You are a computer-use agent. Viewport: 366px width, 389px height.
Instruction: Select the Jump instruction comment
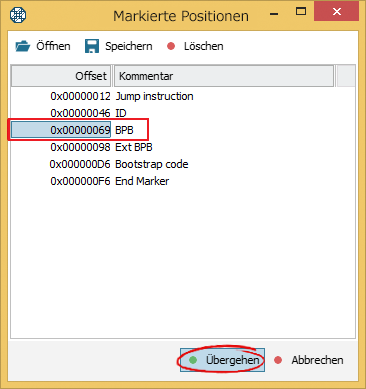click(154, 96)
